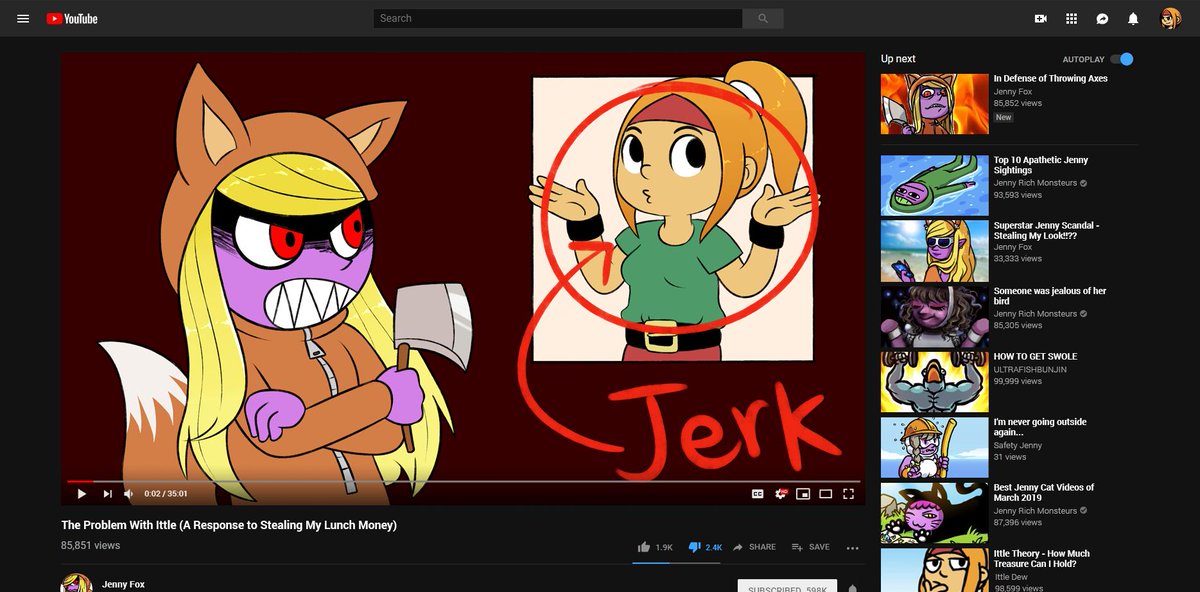
Task: Open In Defense of Throwing Axes thumbnail
Action: (x=934, y=104)
